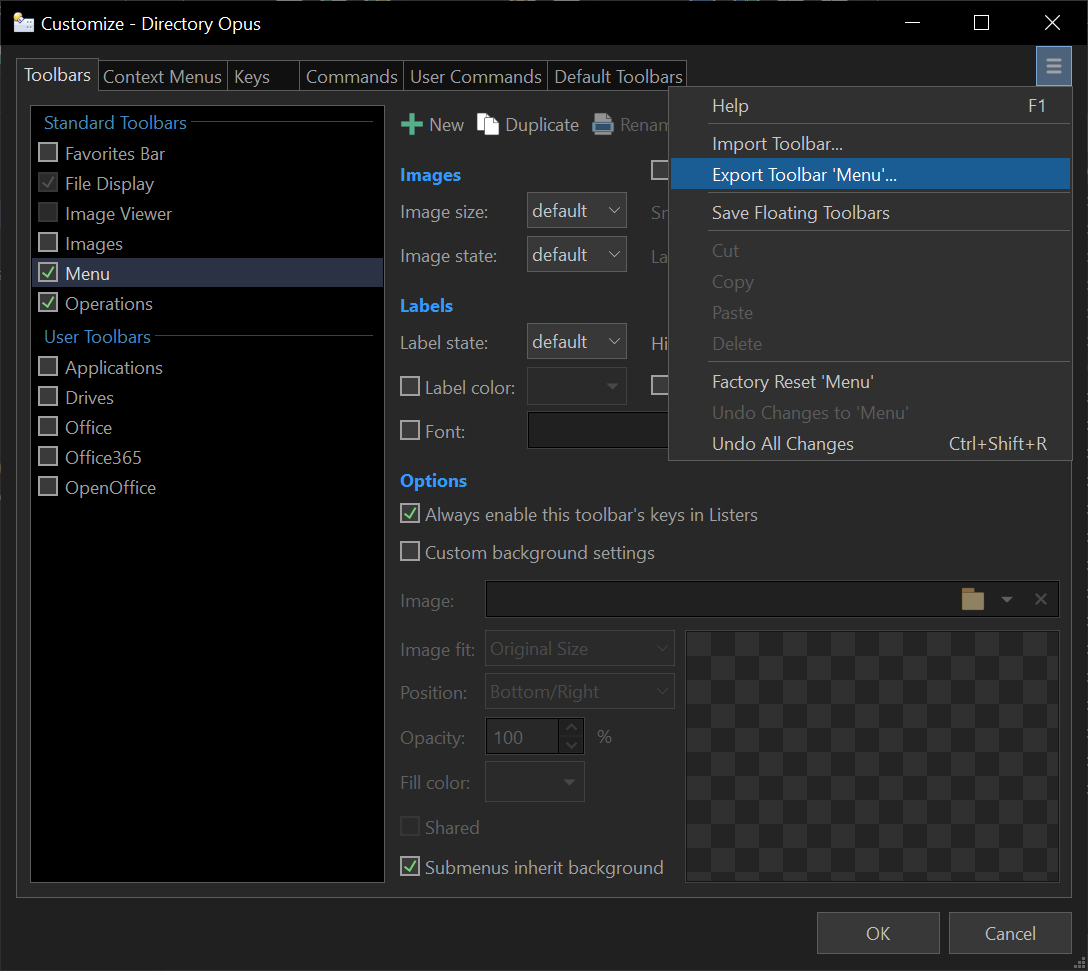Toggle Submenus inherit background
The image size is (1088, 971).
(x=410, y=866)
